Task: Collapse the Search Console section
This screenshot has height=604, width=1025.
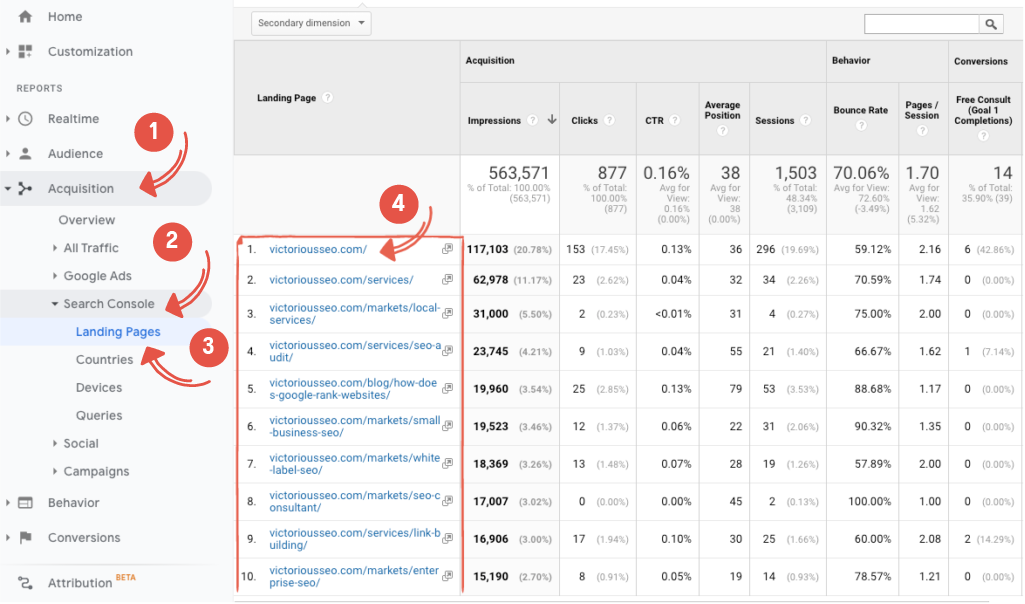Action: [55, 304]
